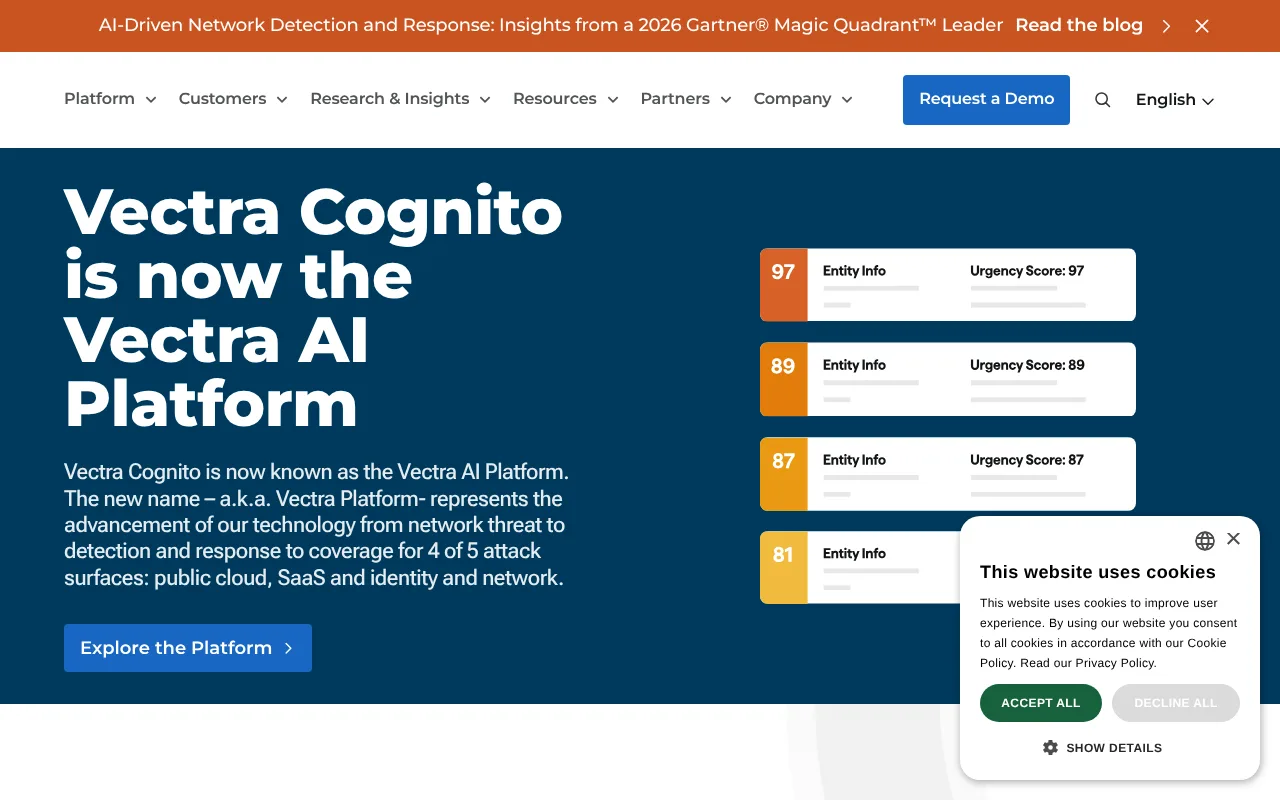Show cookie details
Screen dimensions: 1280x800
tap(1102, 747)
